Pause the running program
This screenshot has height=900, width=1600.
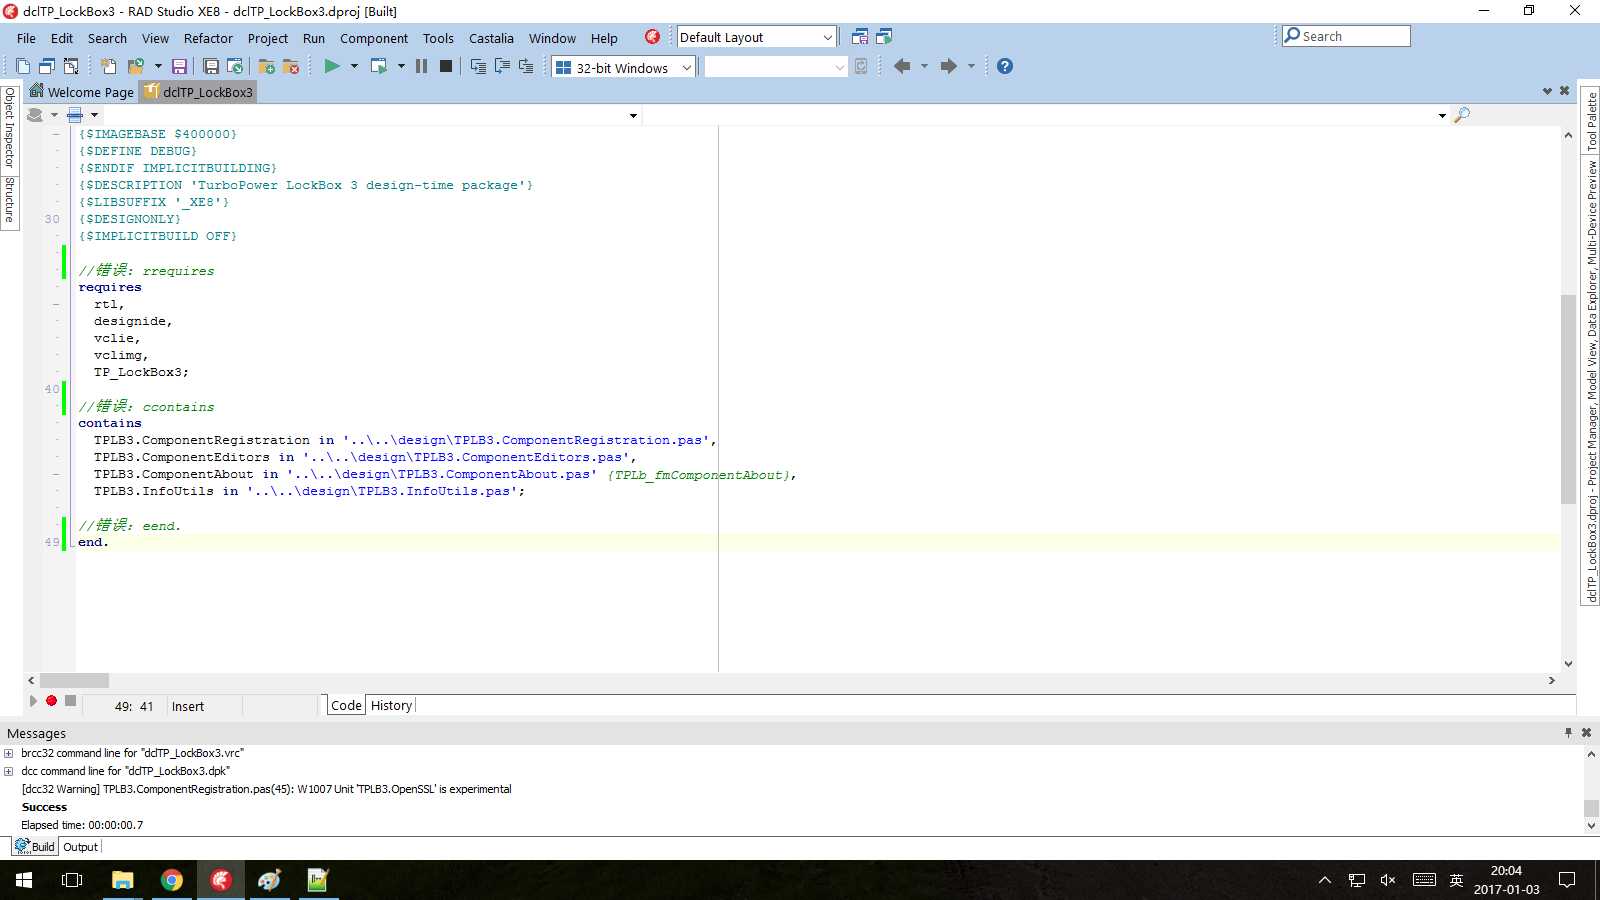422,66
